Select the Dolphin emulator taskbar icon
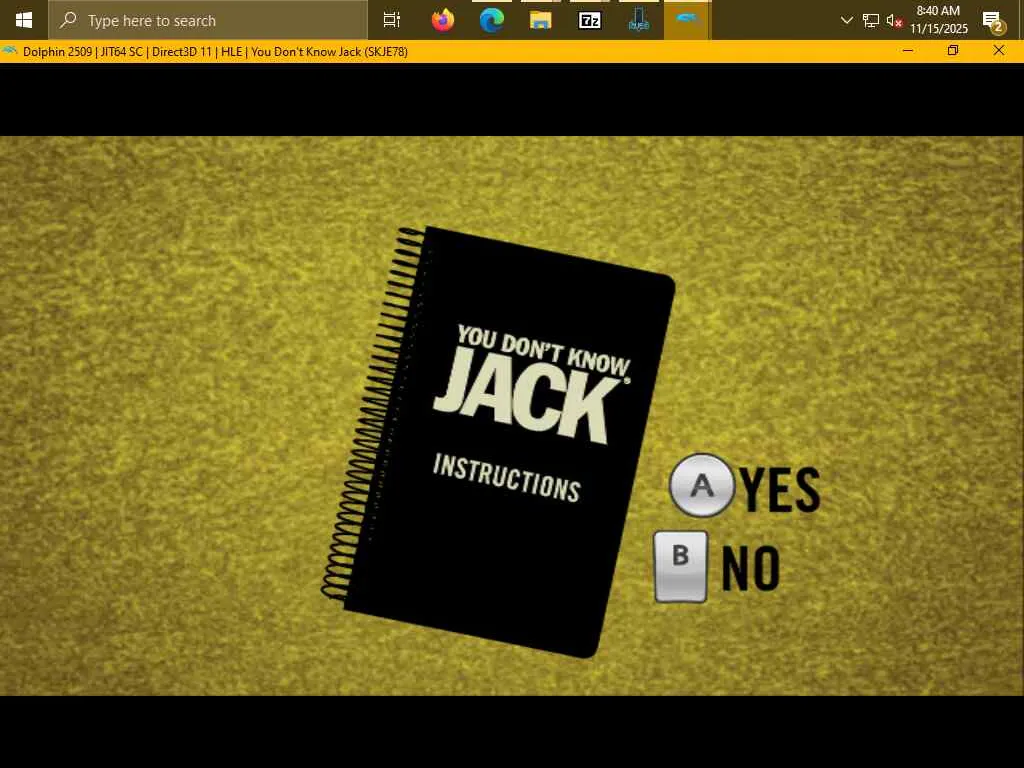 pyautogui.click(x=687, y=20)
